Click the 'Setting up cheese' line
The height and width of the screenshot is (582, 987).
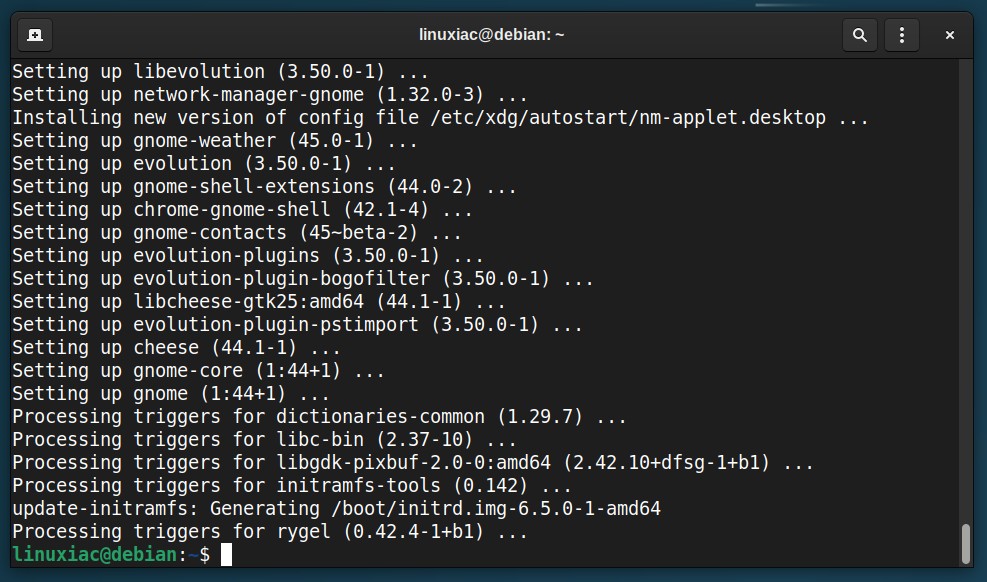coord(176,347)
